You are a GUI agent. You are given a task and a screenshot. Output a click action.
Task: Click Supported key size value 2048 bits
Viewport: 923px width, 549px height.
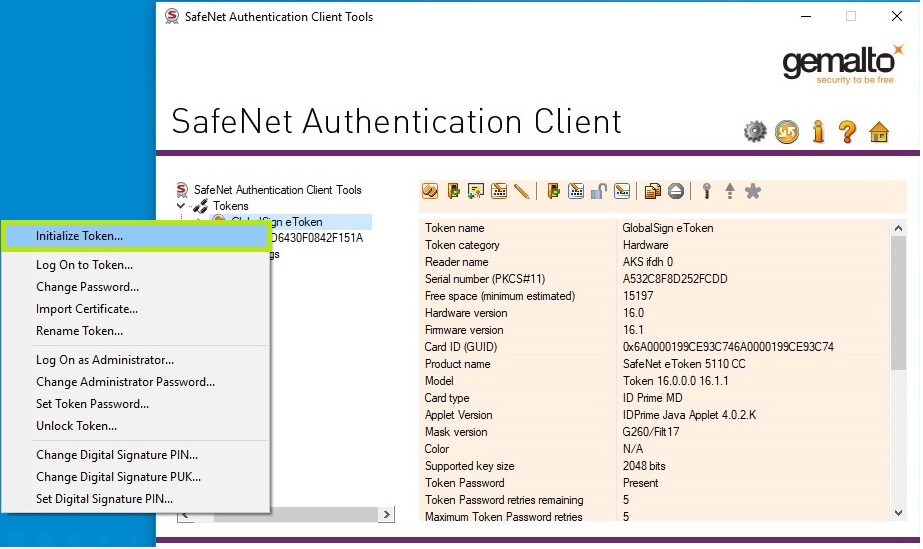tap(644, 466)
